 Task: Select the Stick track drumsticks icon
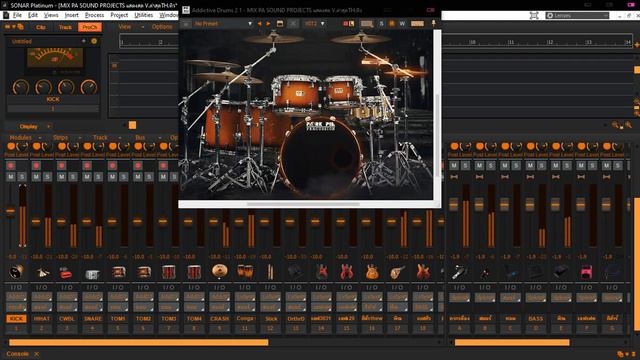click(270, 272)
